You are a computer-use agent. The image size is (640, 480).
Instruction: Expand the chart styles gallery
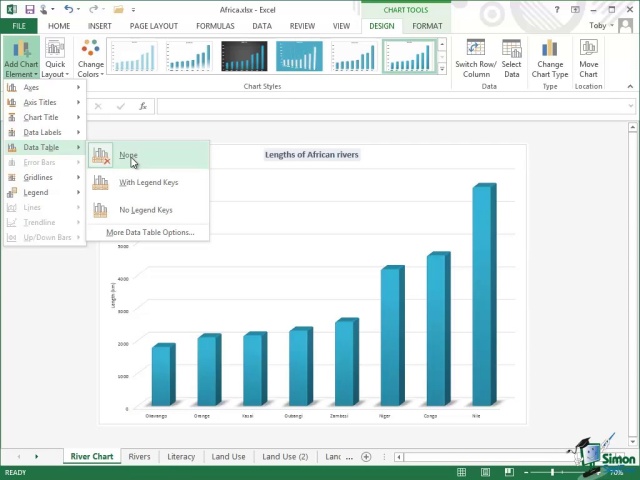[x=443, y=70]
